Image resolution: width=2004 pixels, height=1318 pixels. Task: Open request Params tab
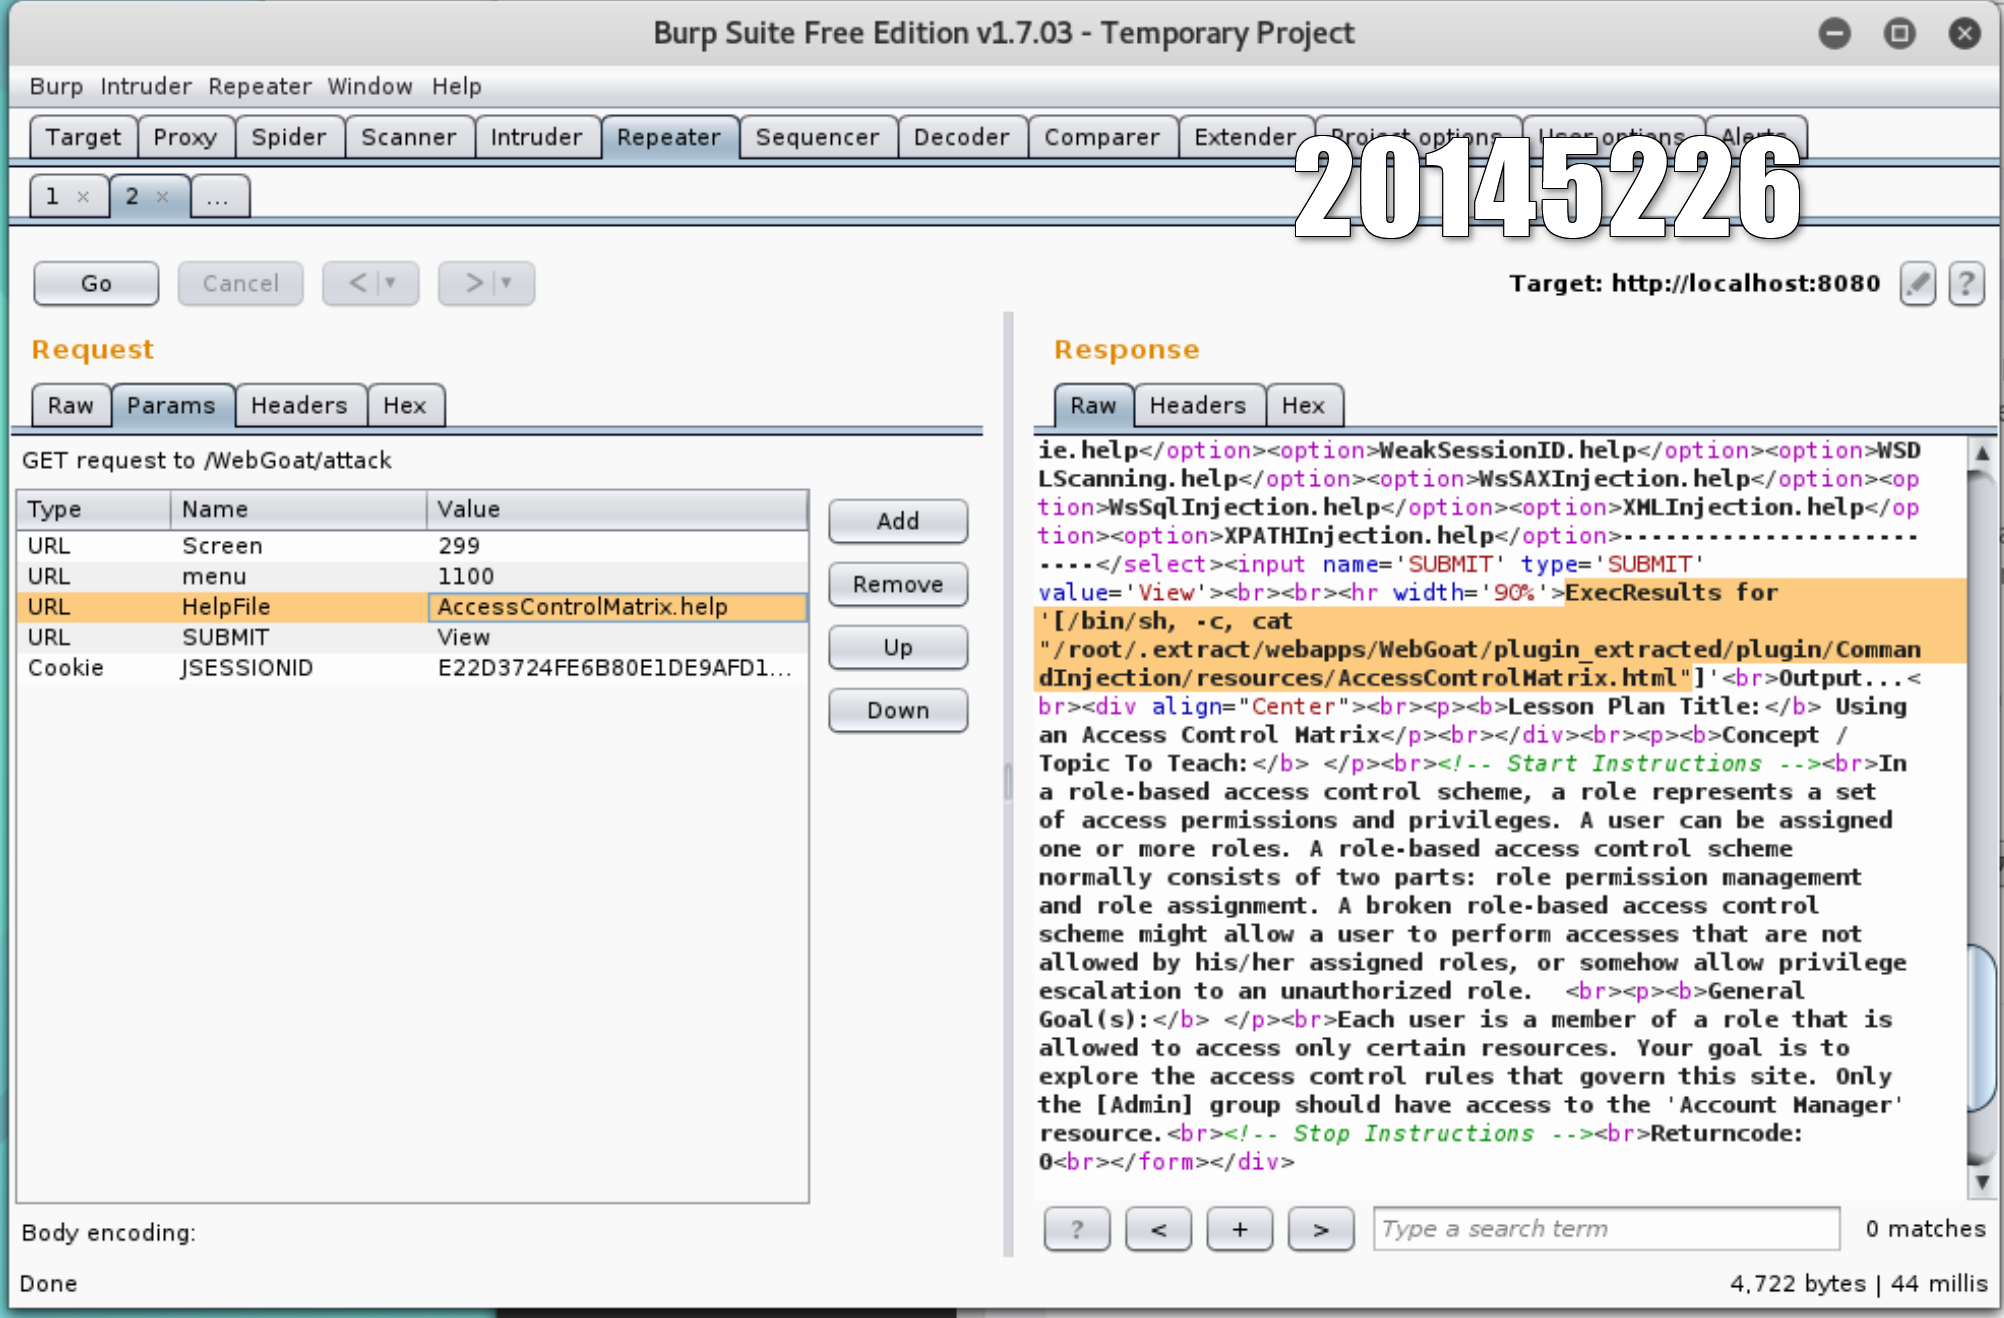coord(172,406)
